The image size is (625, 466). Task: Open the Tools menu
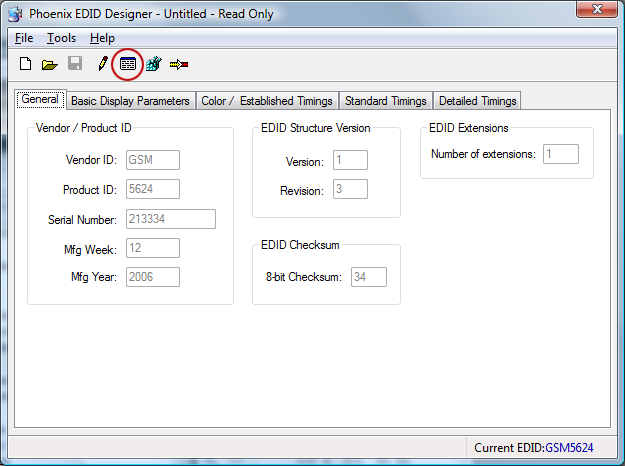tap(61, 38)
